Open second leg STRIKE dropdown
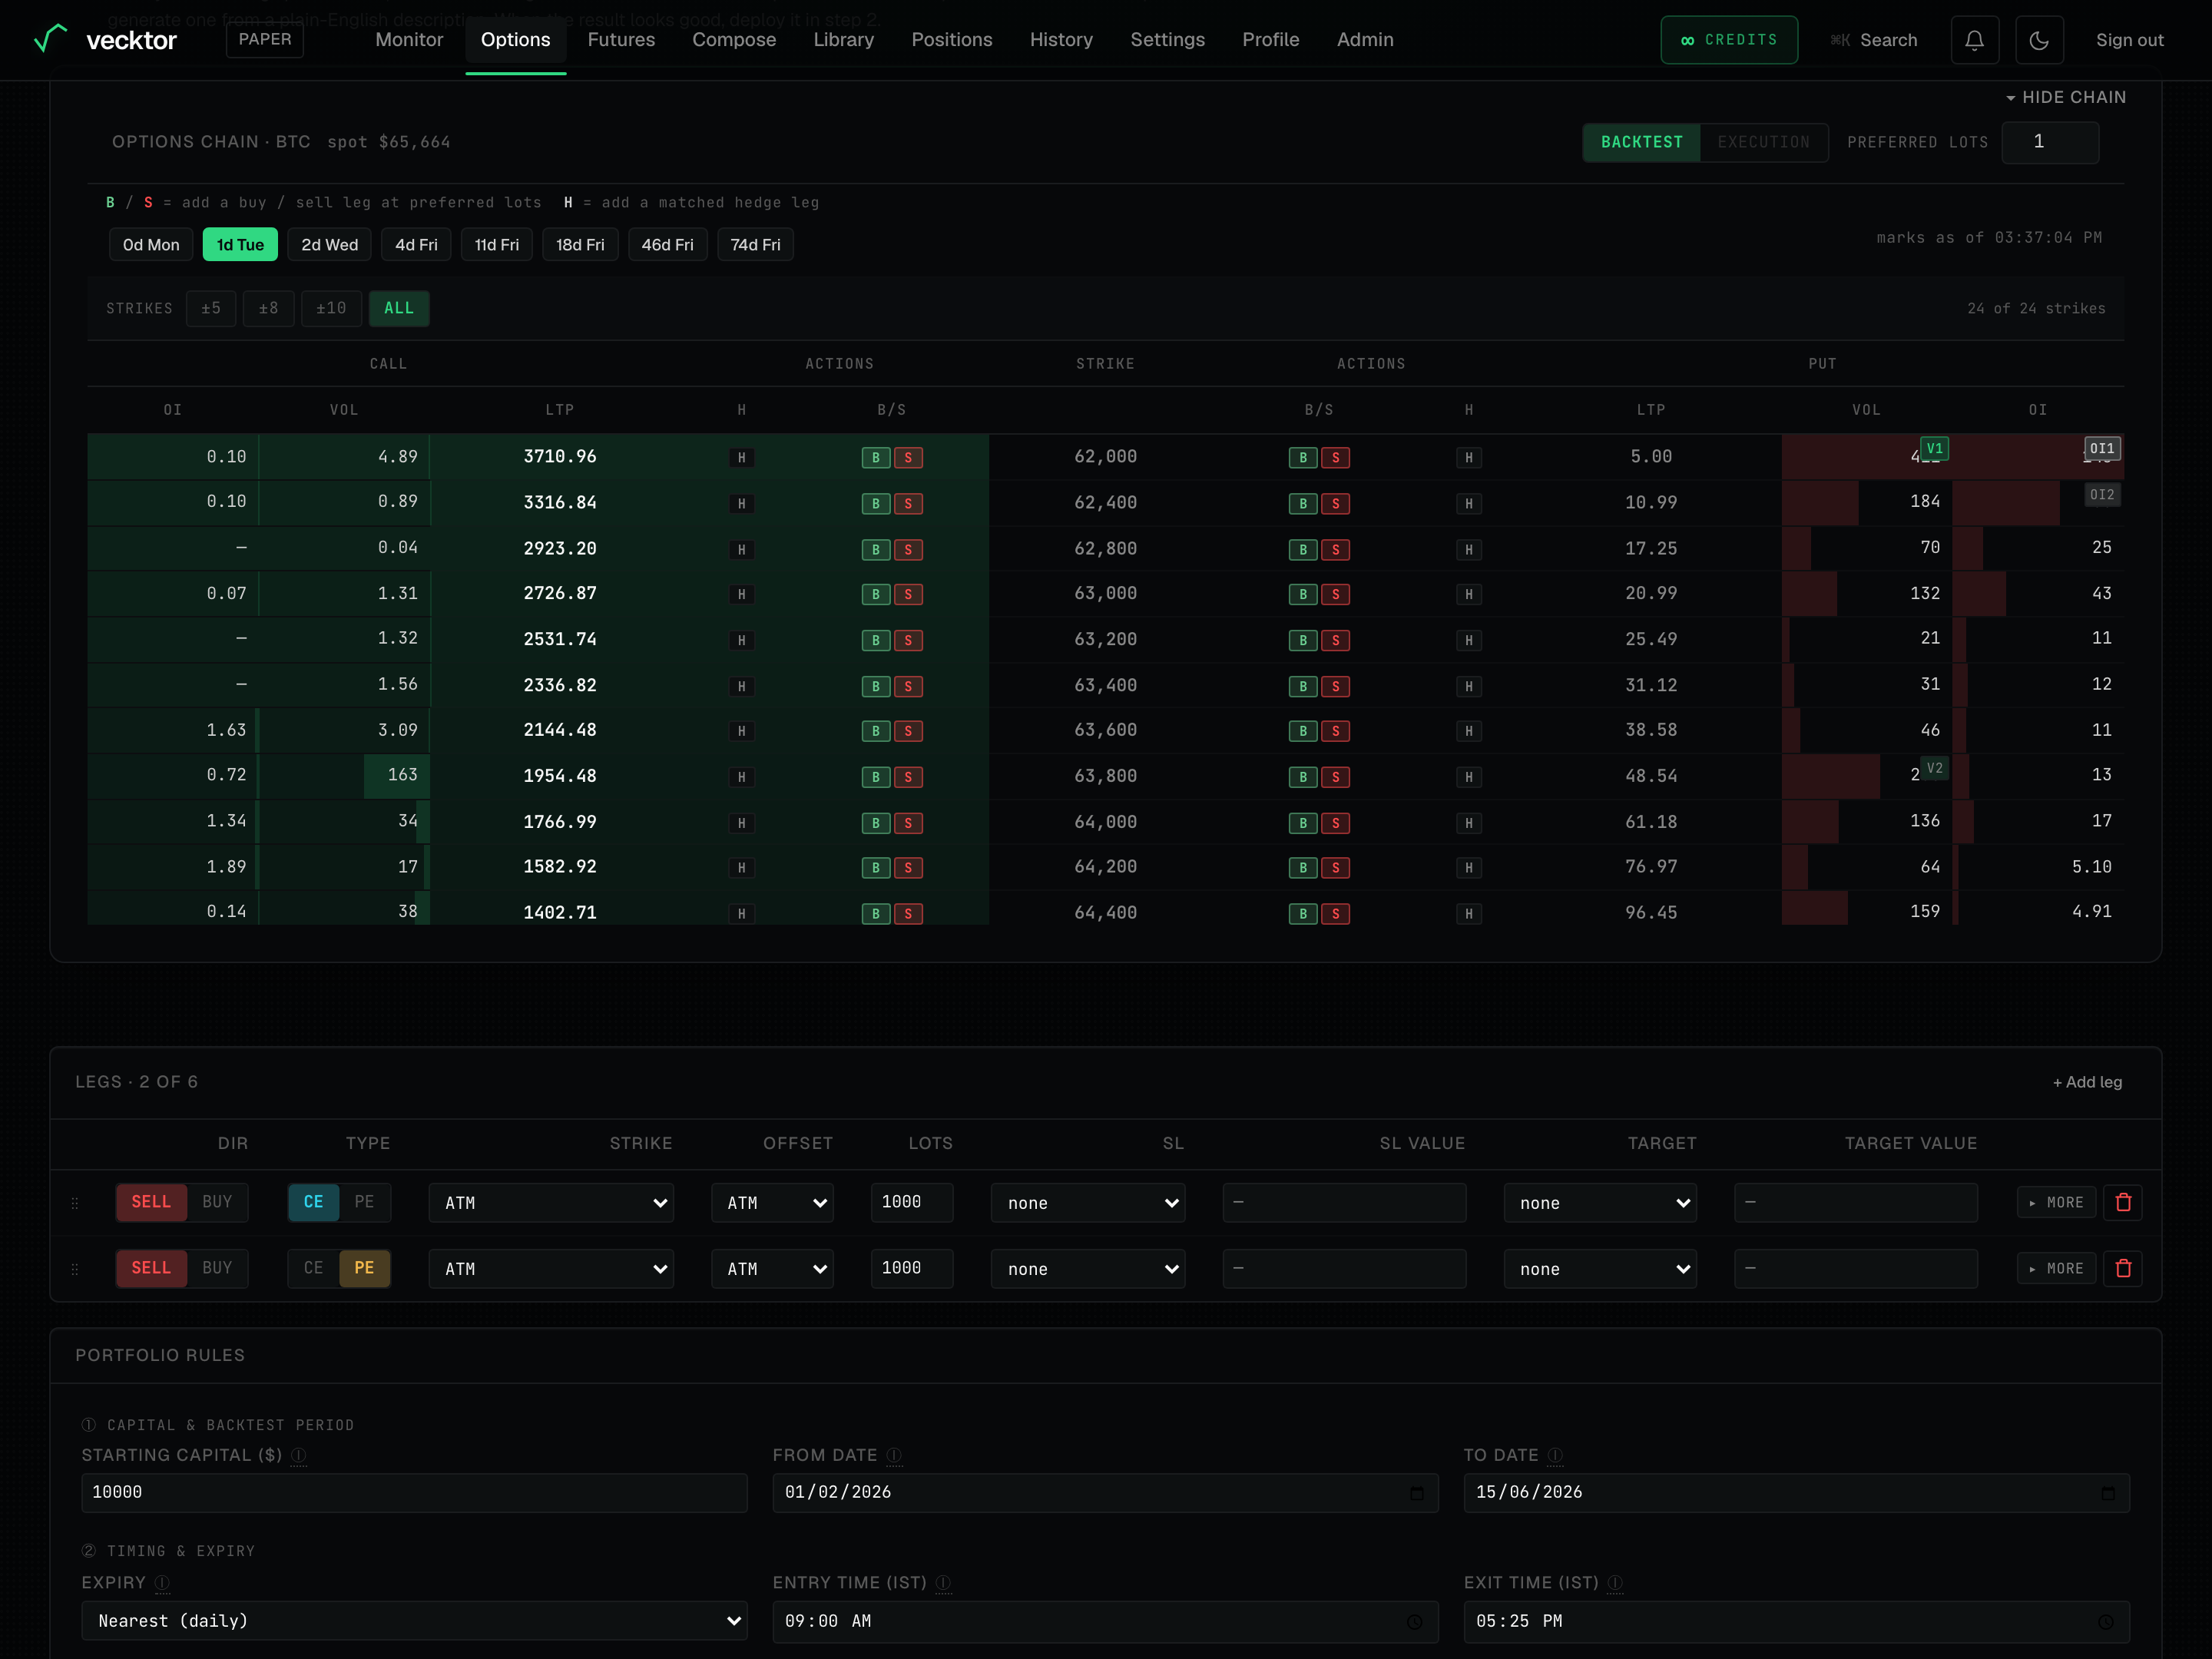Screen dimensions: 2212x1659 coord(551,1269)
